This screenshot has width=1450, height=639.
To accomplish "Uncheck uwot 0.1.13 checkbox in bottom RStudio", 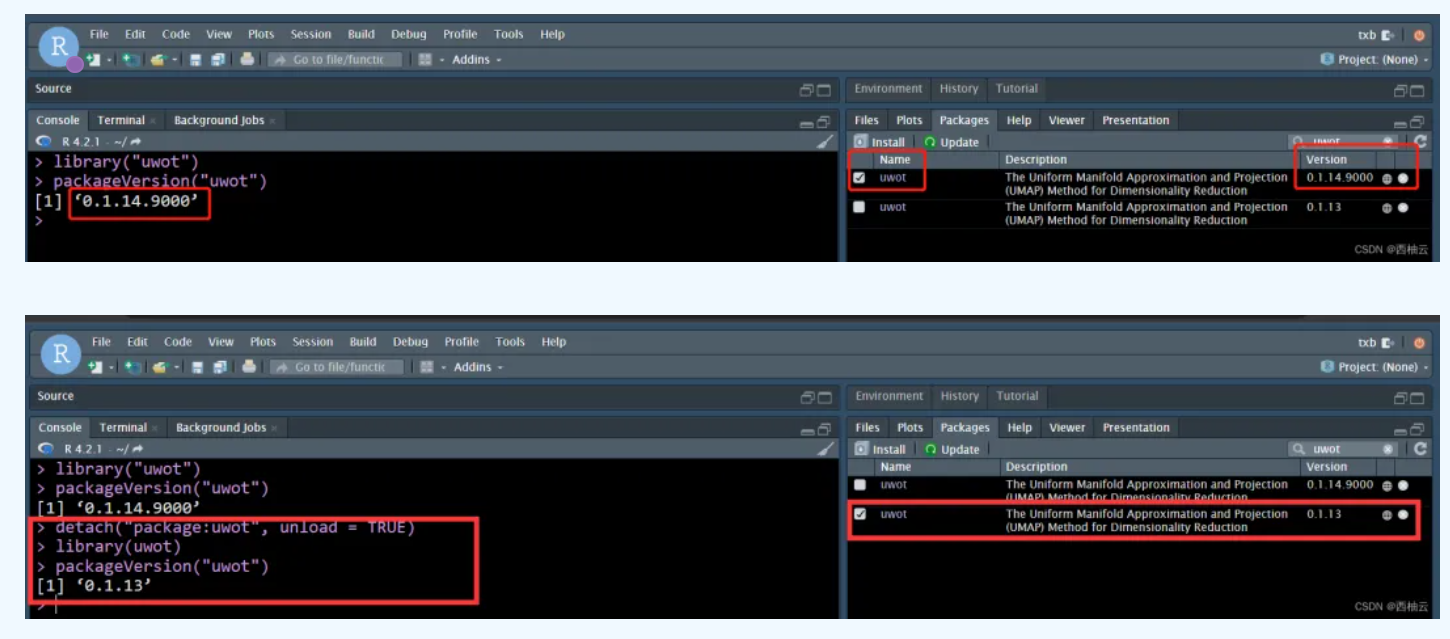I will pyautogui.click(x=860, y=514).
